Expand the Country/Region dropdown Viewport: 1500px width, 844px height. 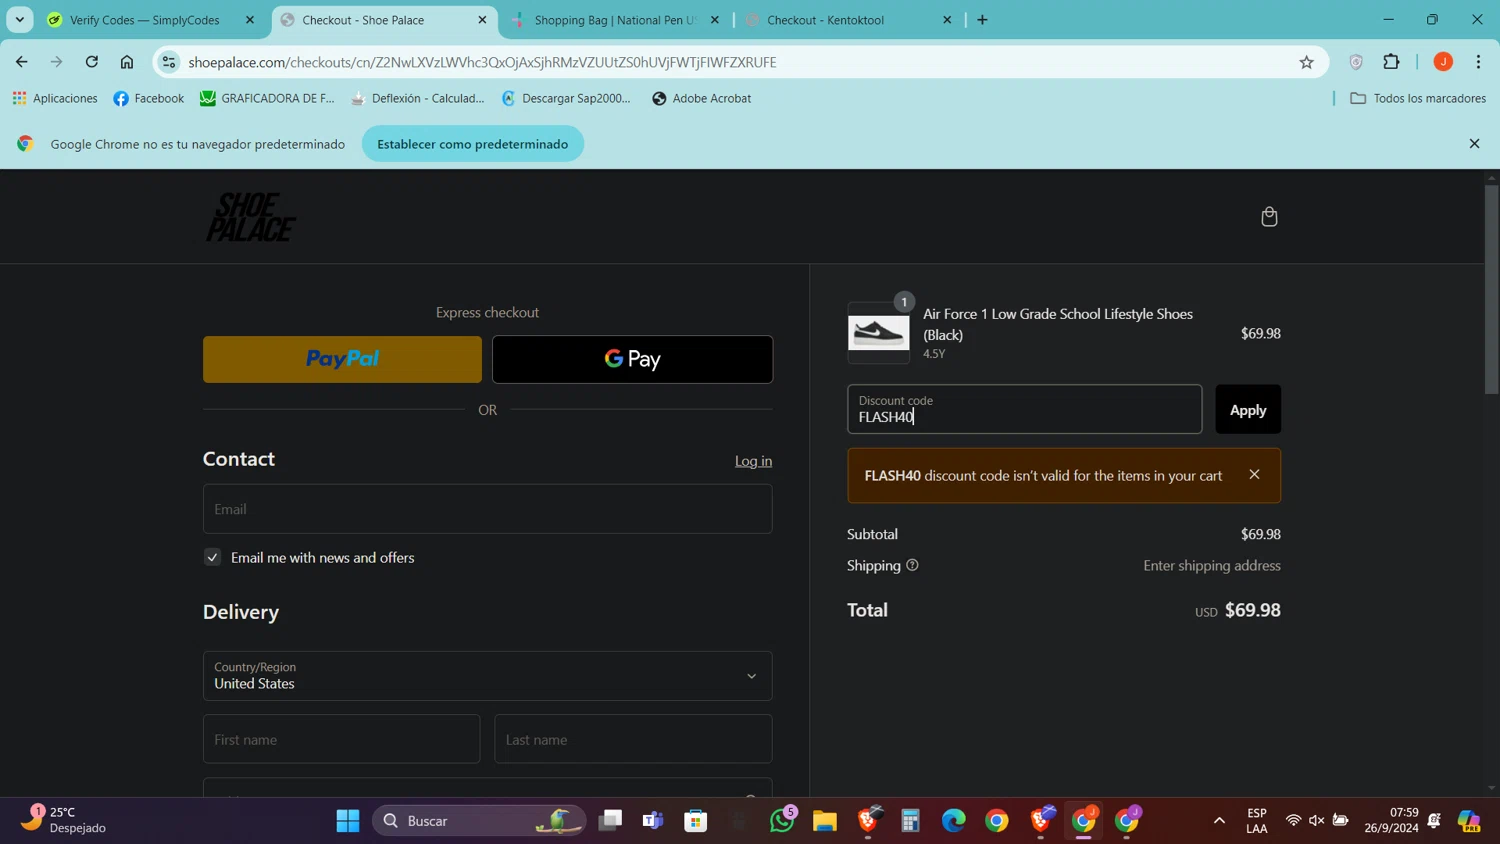click(x=487, y=676)
